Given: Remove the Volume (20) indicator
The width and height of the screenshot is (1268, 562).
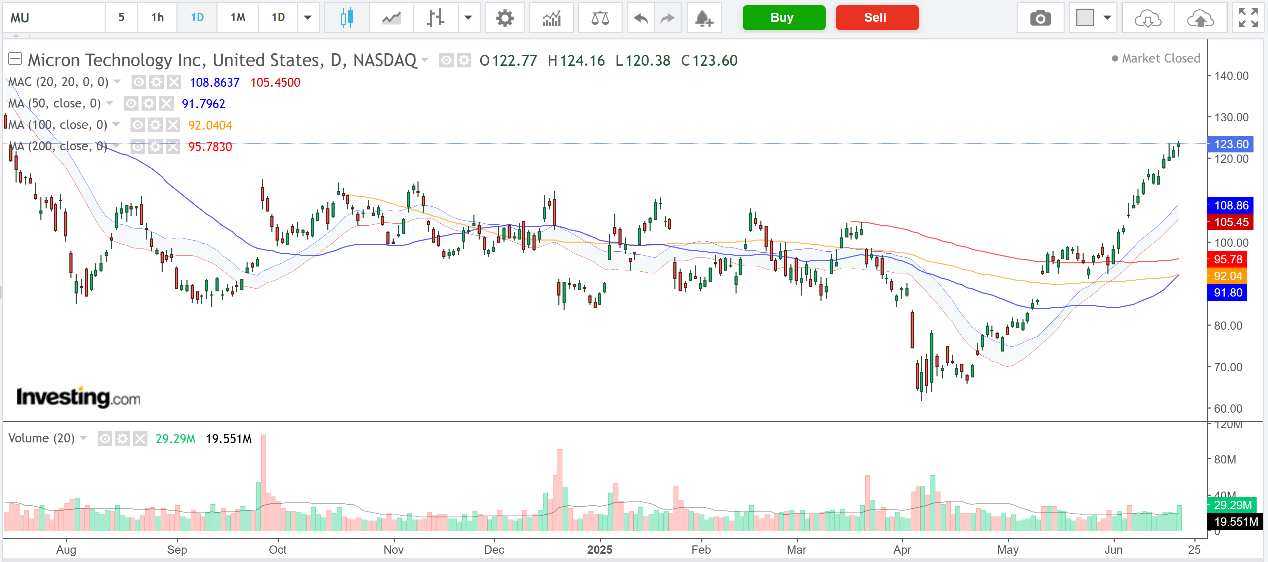Looking at the screenshot, I should [138, 438].
